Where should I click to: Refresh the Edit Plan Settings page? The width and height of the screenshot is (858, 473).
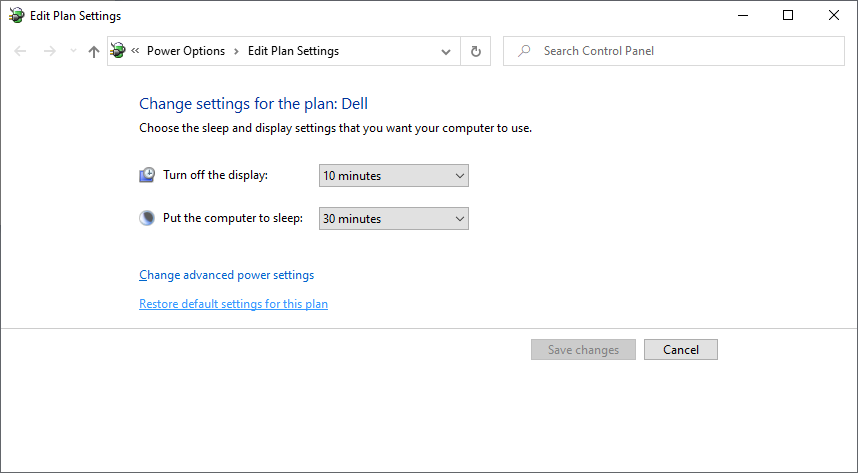476,51
